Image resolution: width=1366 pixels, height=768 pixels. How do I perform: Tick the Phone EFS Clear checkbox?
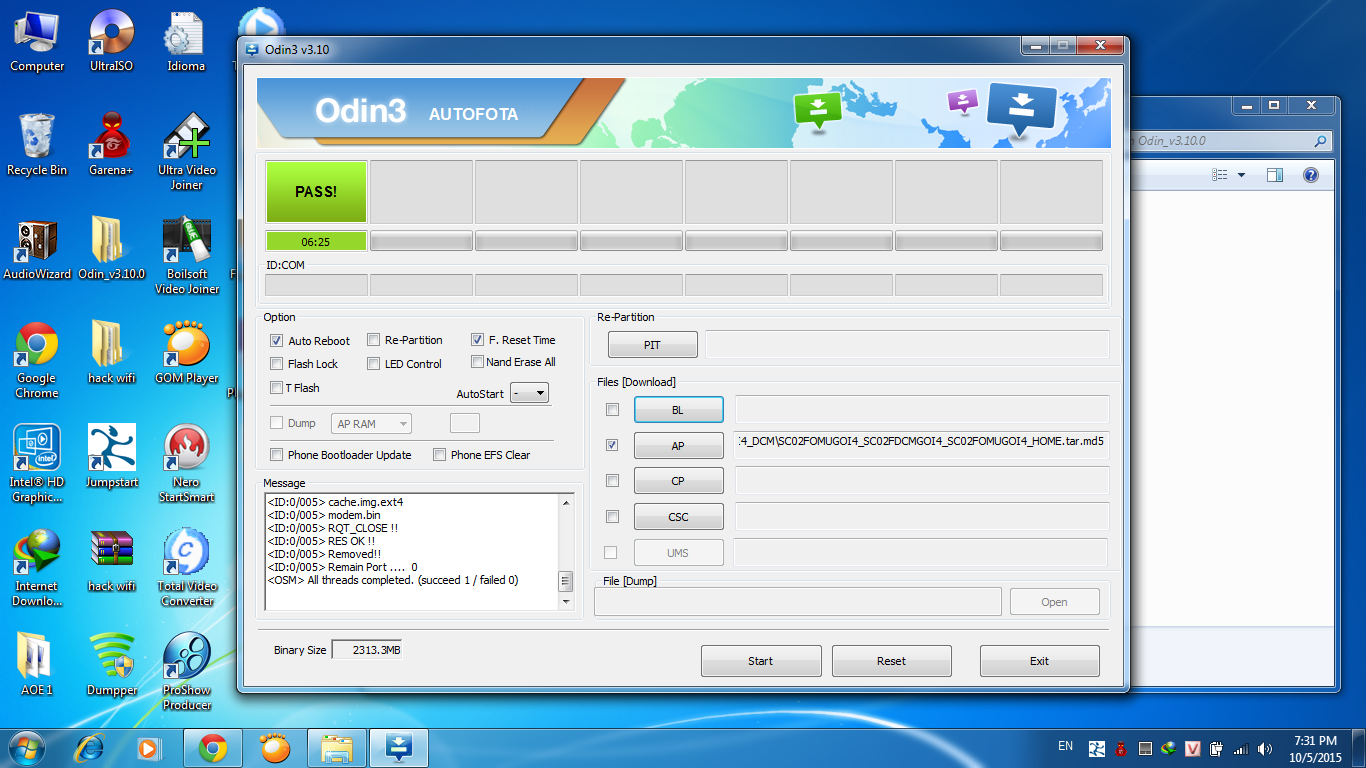pos(439,455)
